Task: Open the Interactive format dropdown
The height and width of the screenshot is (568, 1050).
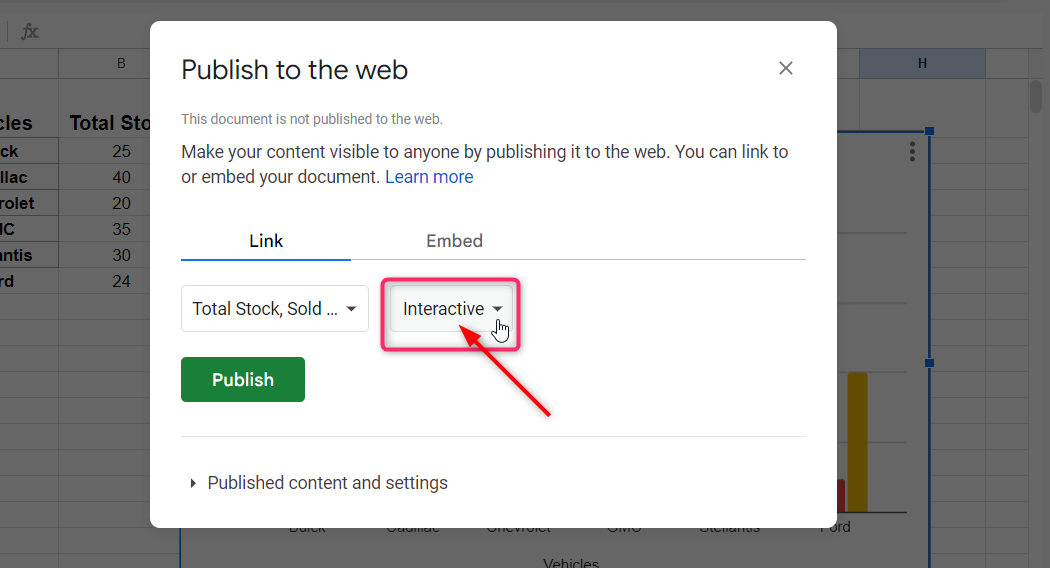Action: point(452,309)
